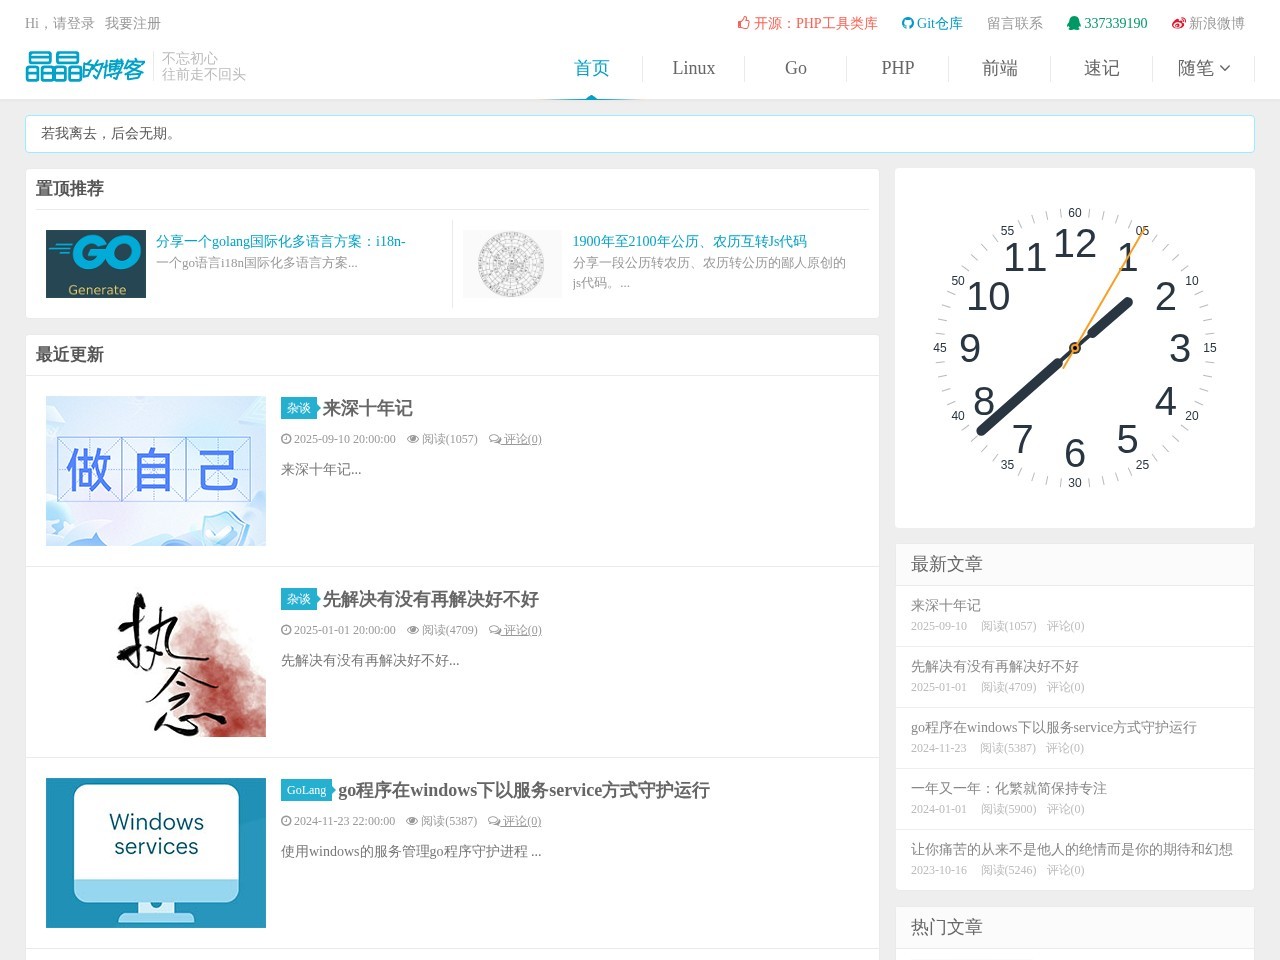Expand the 随笔 dropdown menu

pos(1203,68)
